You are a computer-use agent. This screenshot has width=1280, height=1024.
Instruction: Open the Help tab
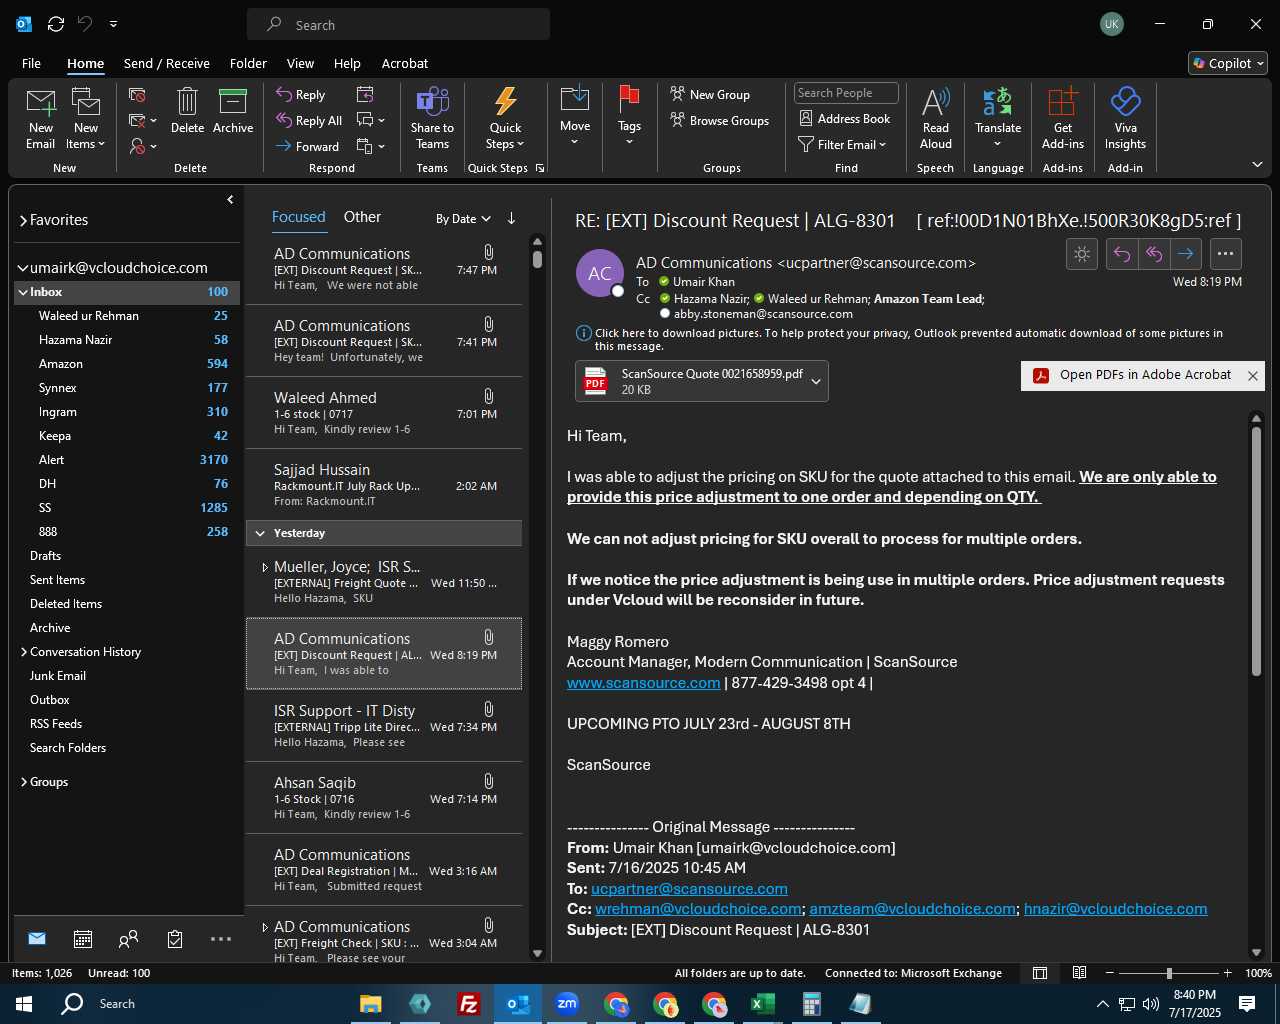click(x=347, y=63)
